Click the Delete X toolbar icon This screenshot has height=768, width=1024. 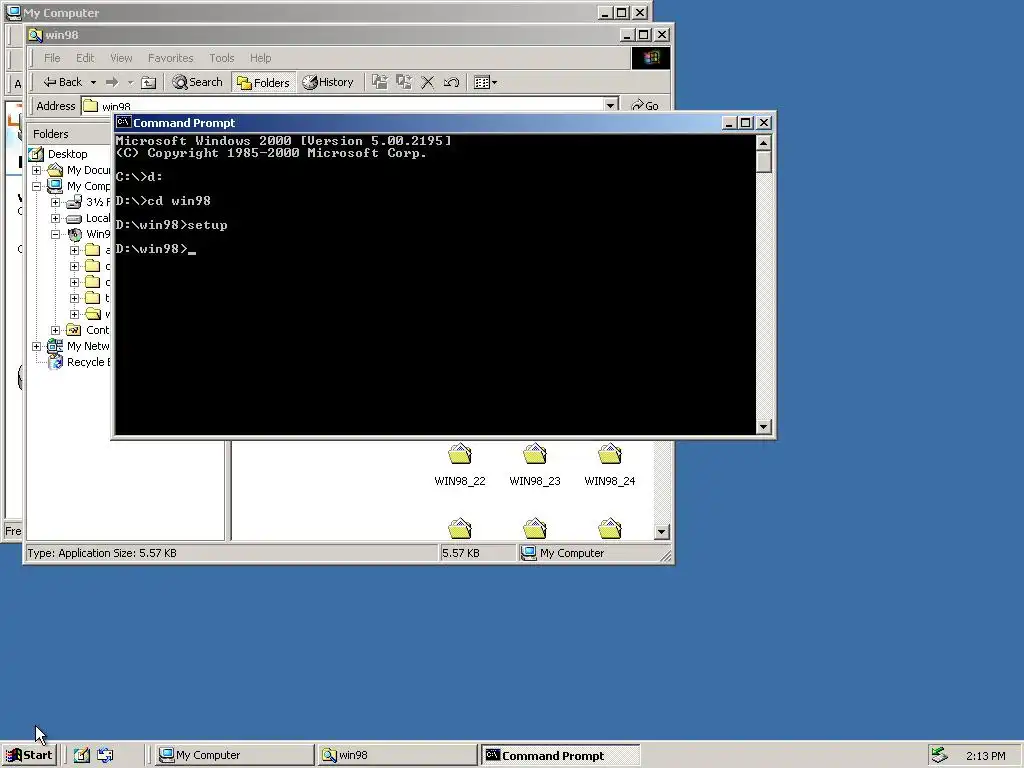(x=428, y=82)
